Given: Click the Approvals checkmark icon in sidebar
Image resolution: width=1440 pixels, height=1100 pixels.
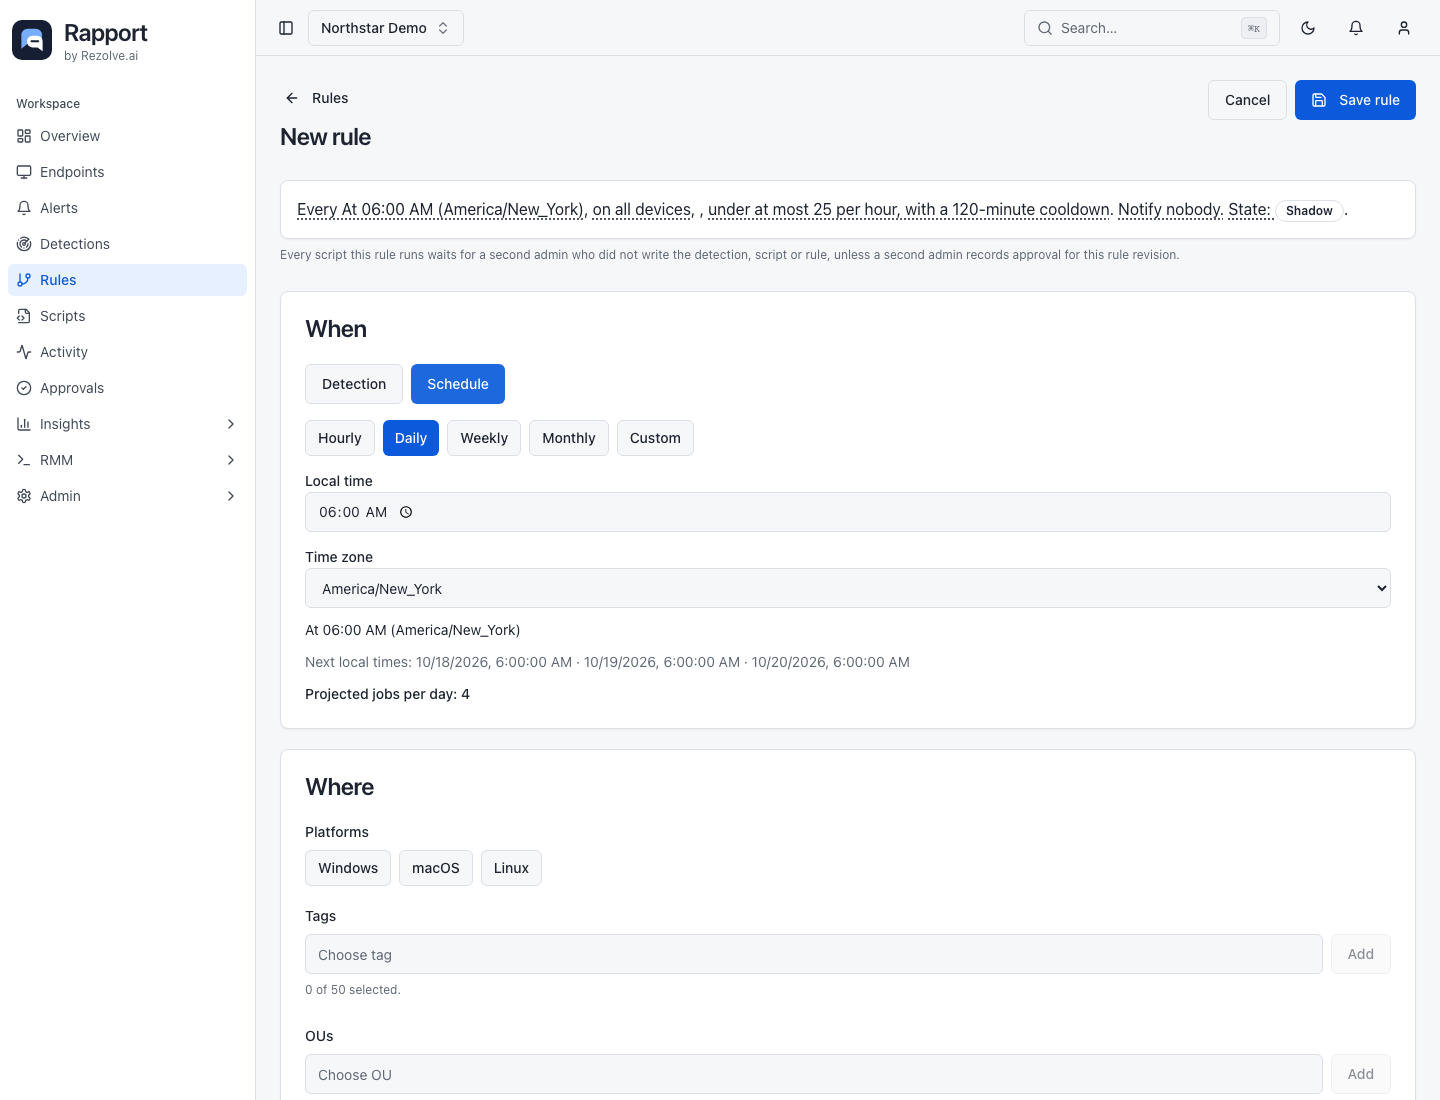Looking at the screenshot, I should (x=24, y=388).
